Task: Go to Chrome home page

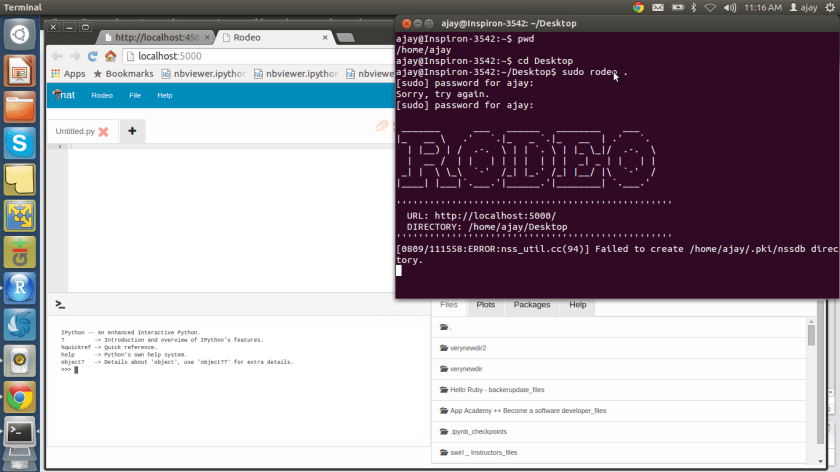Action: (110, 56)
